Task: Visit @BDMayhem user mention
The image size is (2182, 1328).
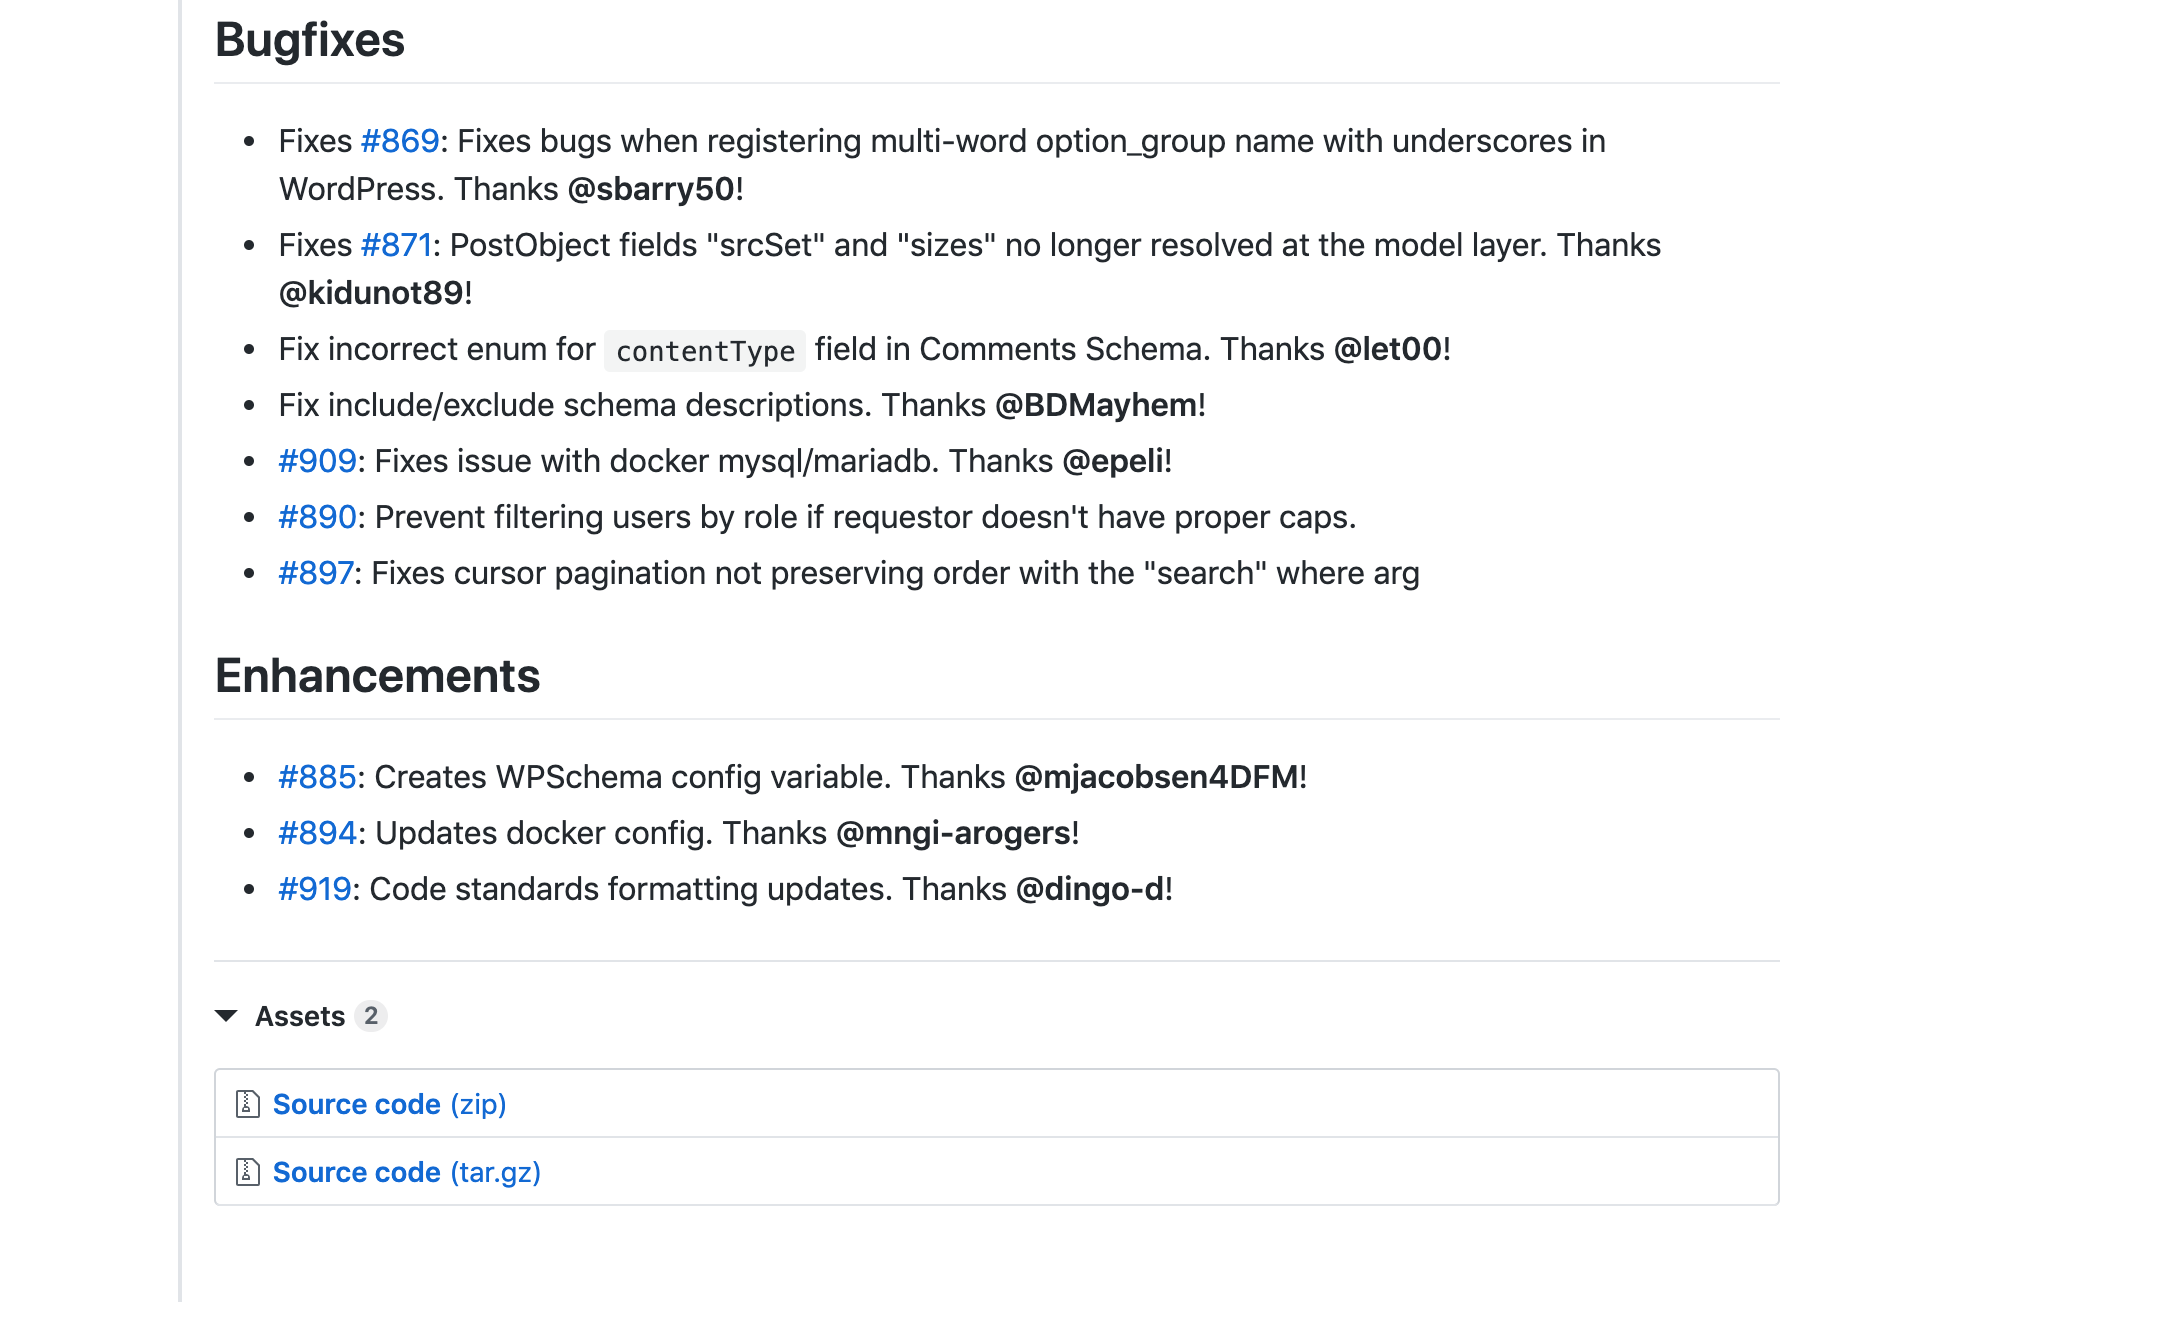Action: click(x=1096, y=405)
